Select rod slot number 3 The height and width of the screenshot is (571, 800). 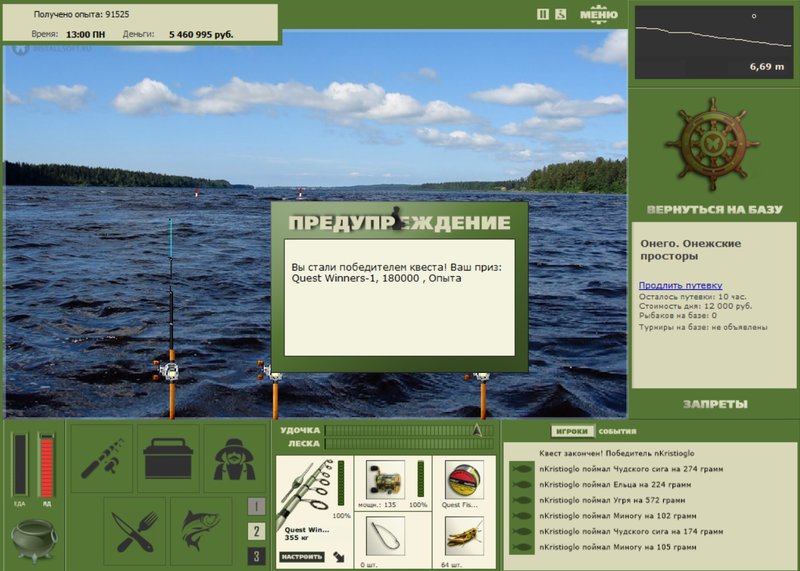pos(256,556)
